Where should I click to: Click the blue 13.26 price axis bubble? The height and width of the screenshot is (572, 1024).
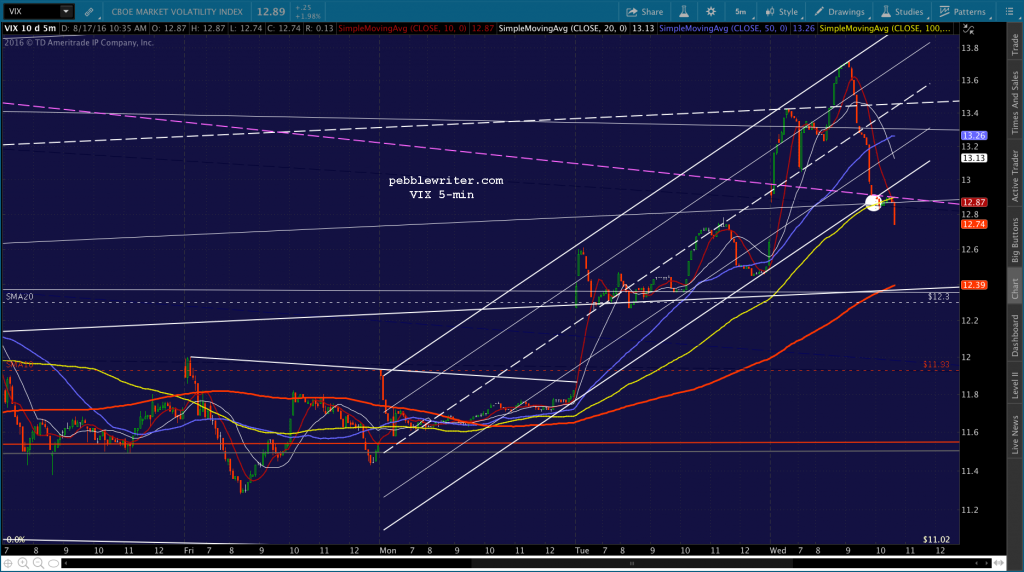[x=974, y=136]
